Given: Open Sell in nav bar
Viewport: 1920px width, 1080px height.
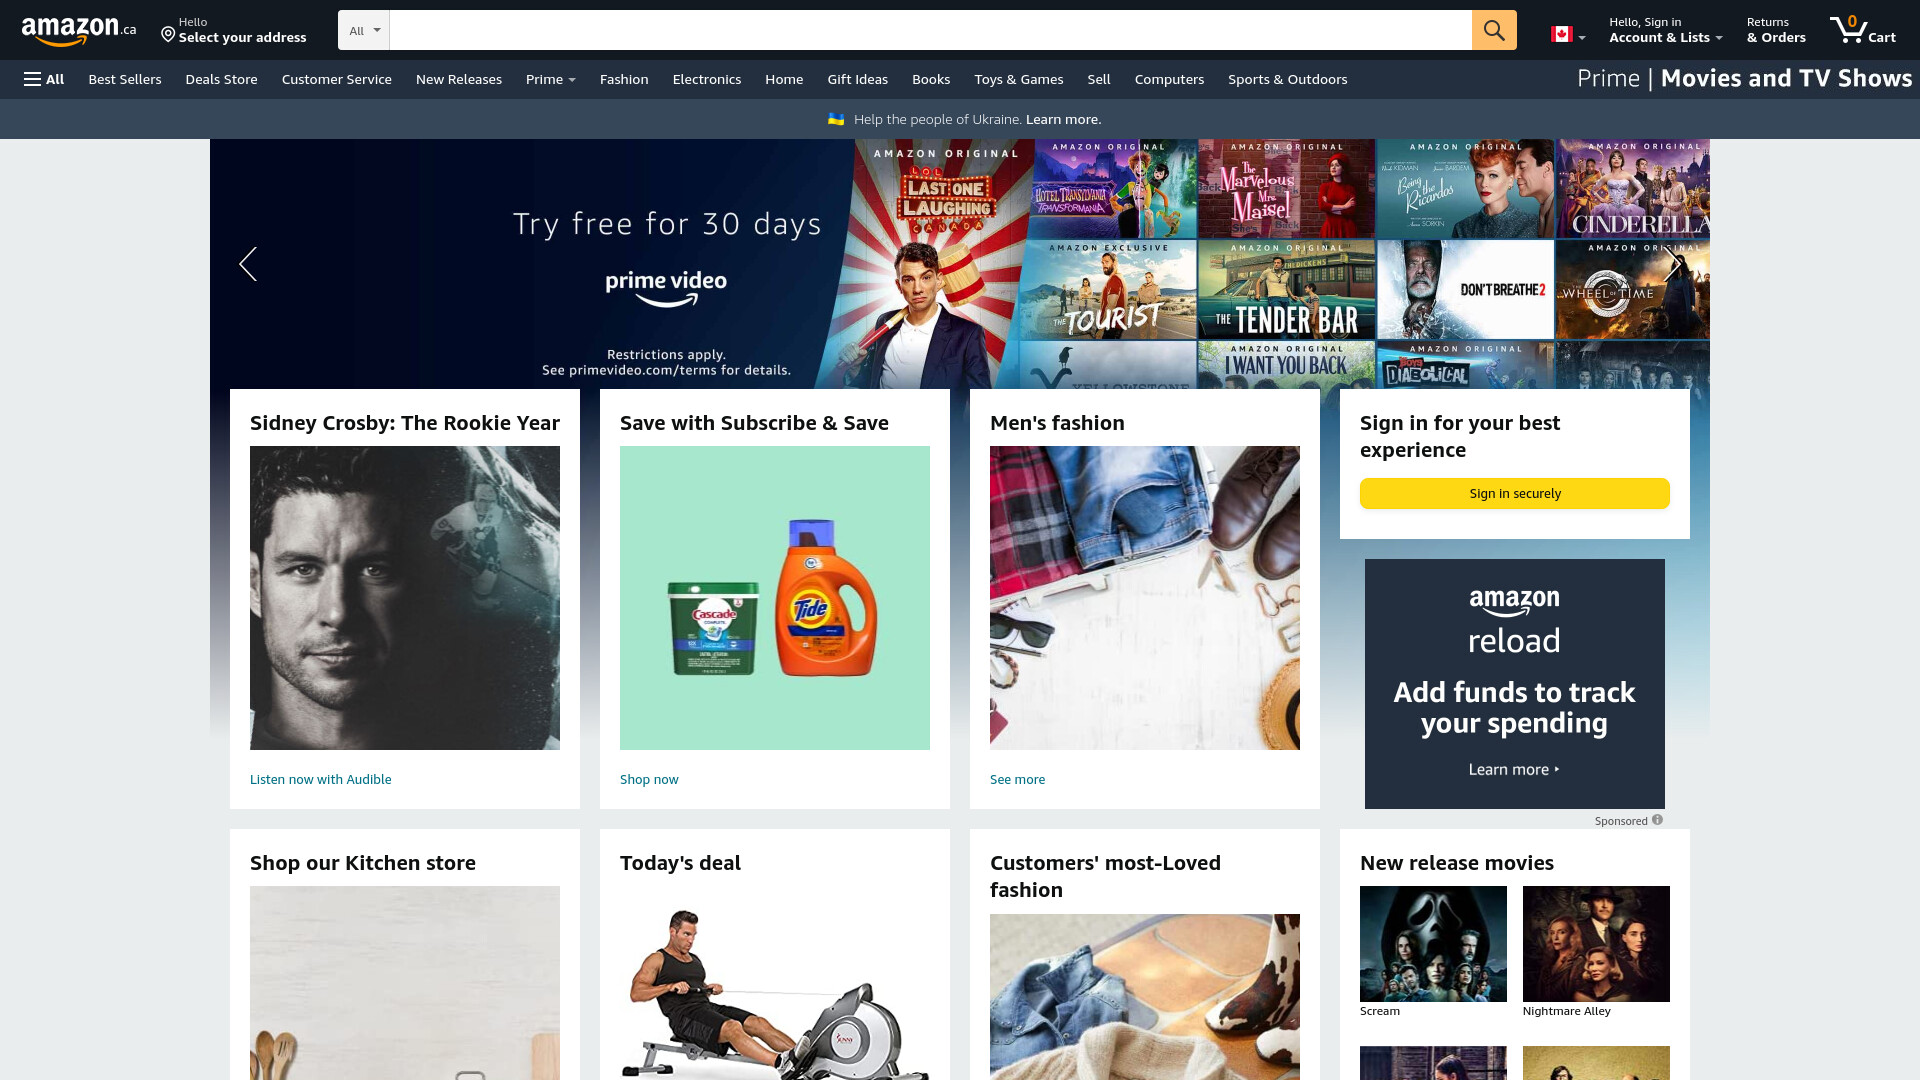Looking at the screenshot, I should [x=1099, y=79].
